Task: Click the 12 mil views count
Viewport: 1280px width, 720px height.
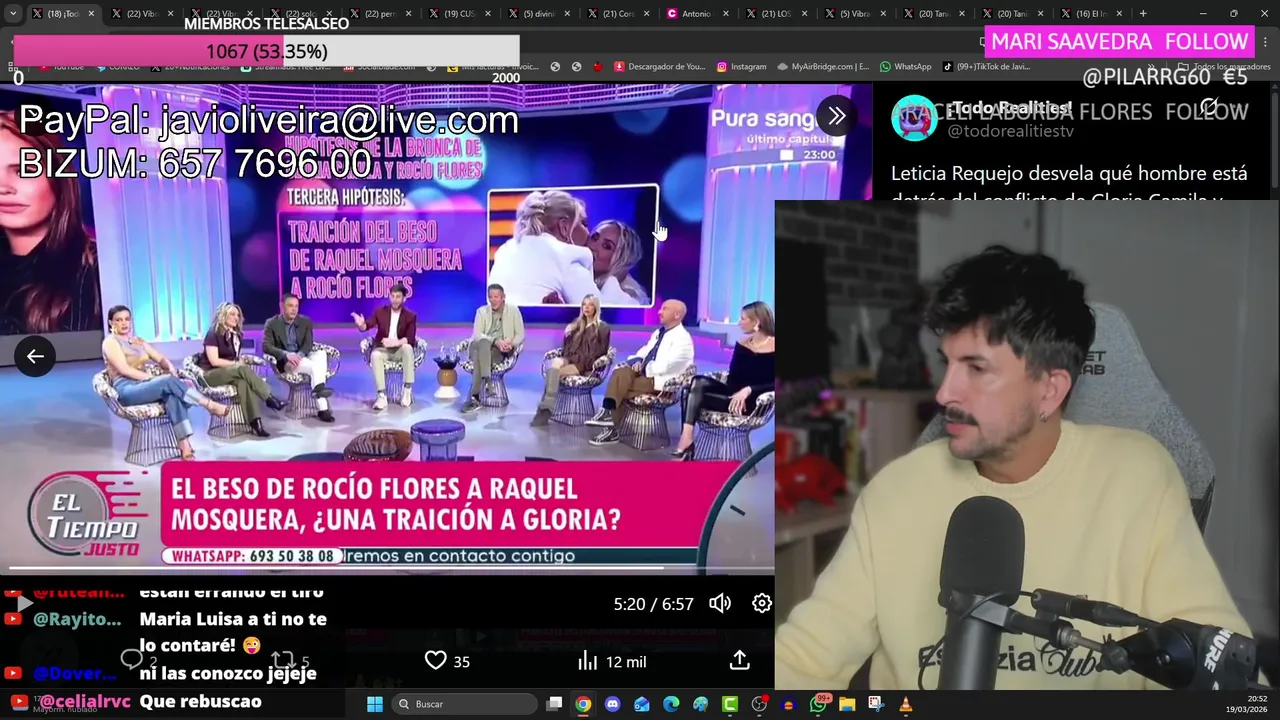Action: 626,662
